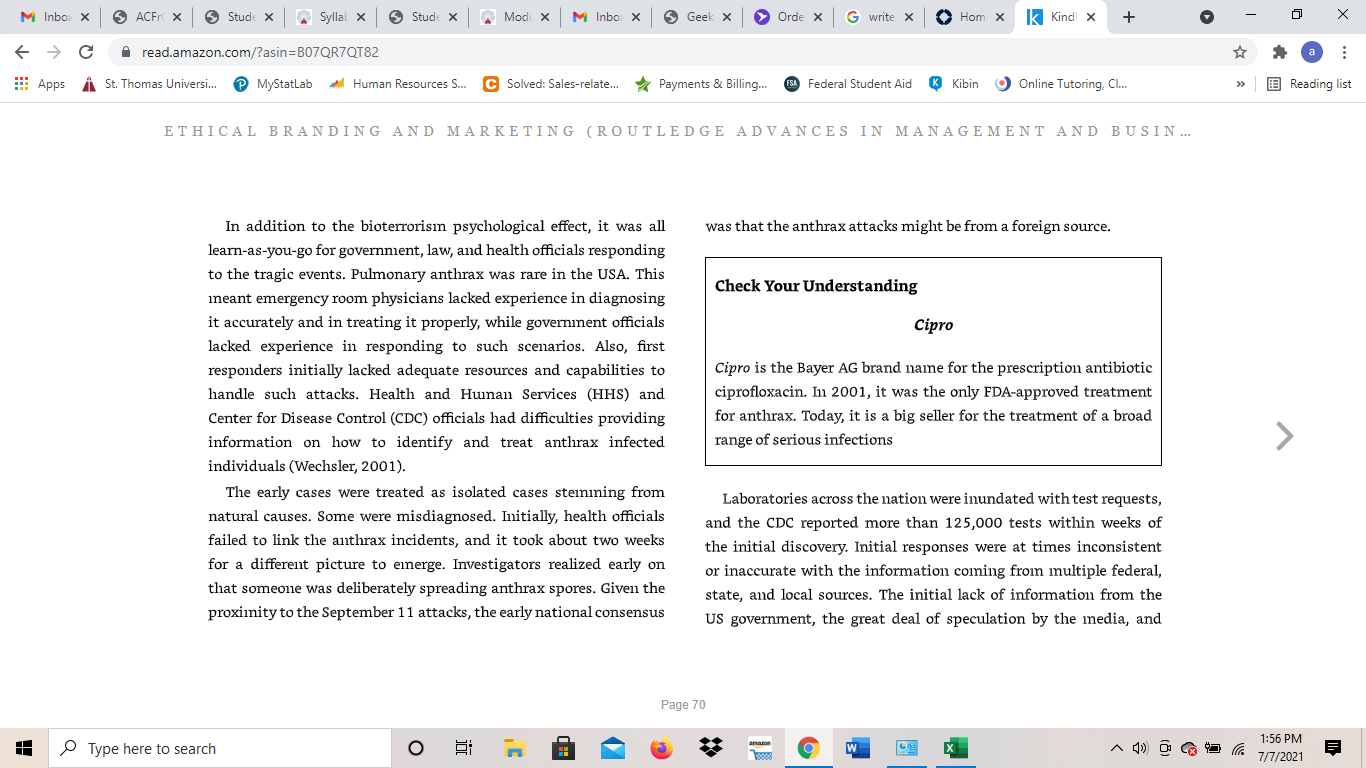Screen dimensions: 1366x768
Task: Expand the hidden bookmarks overflow chevron
Action: (x=1241, y=84)
